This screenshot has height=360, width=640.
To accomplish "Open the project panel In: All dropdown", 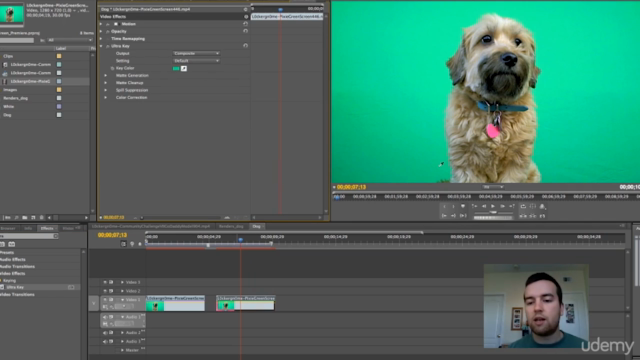I will (x=70, y=40).
